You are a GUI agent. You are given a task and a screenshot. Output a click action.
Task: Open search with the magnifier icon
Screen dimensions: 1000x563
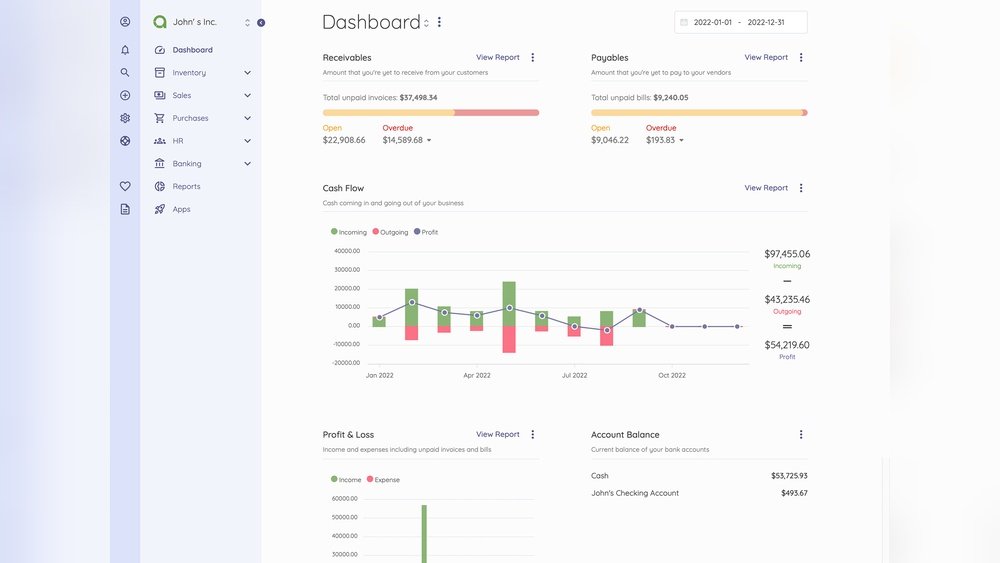125,72
